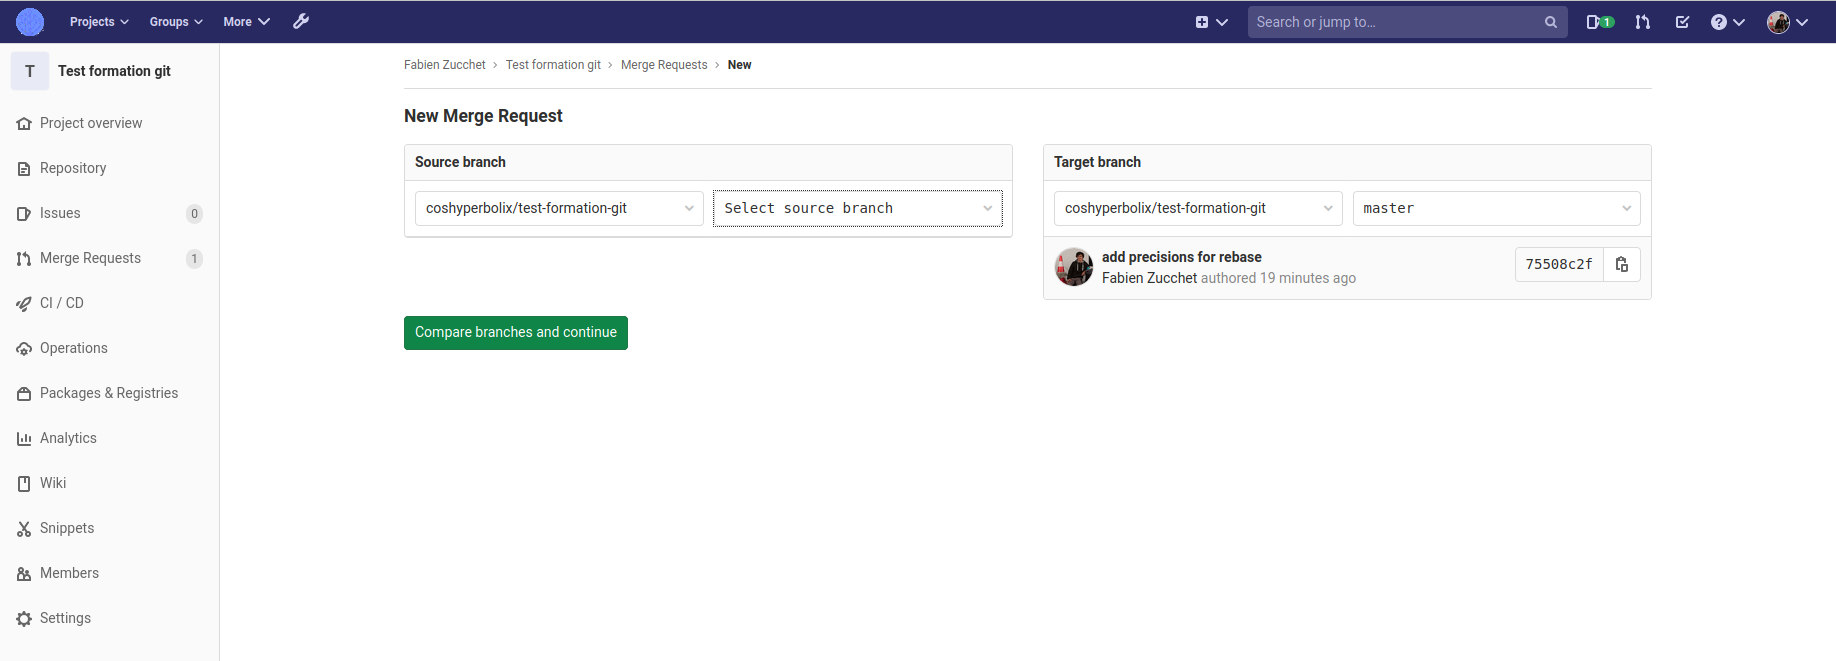Click the new item plus icon
1836x661 pixels.
[x=1211, y=21]
